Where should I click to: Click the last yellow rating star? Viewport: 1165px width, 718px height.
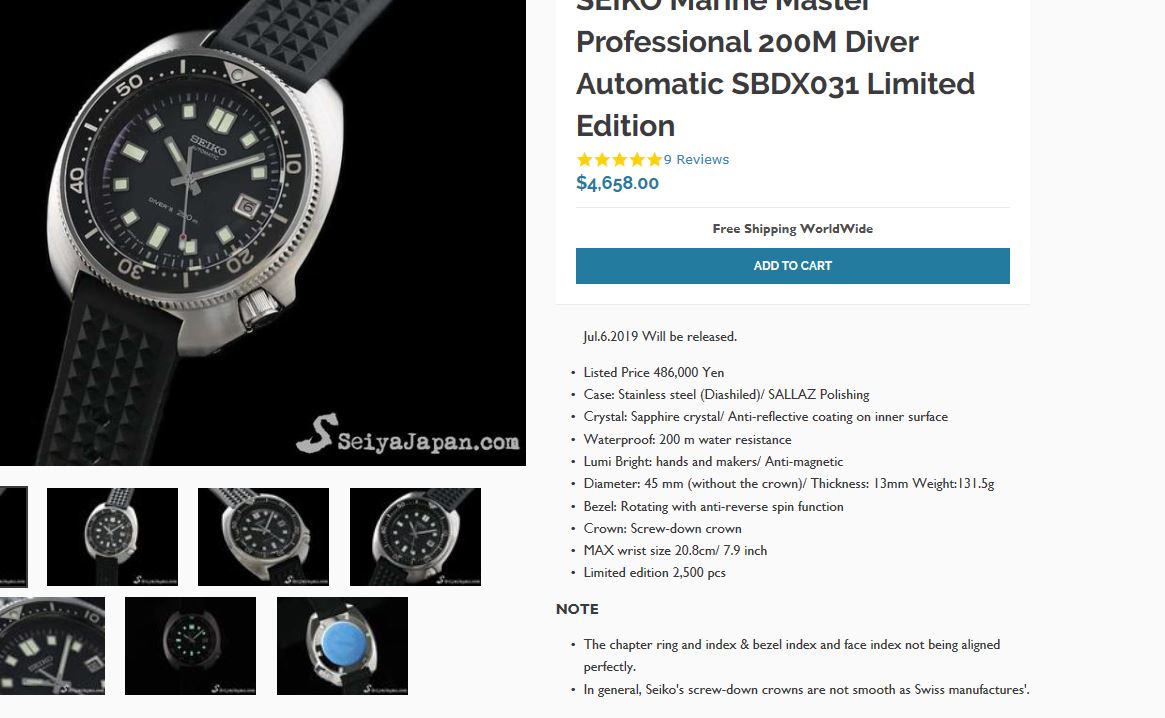pos(654,159)
